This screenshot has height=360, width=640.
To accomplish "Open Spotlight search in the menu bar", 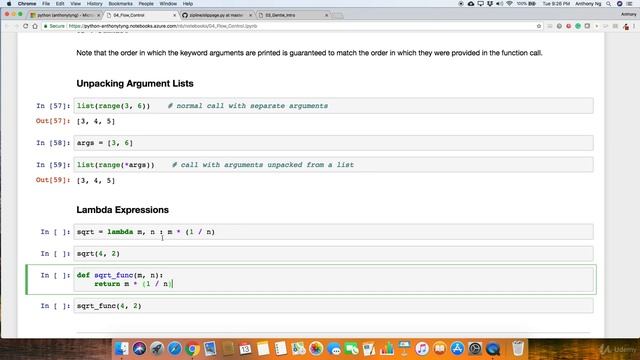I will [609, 4].
